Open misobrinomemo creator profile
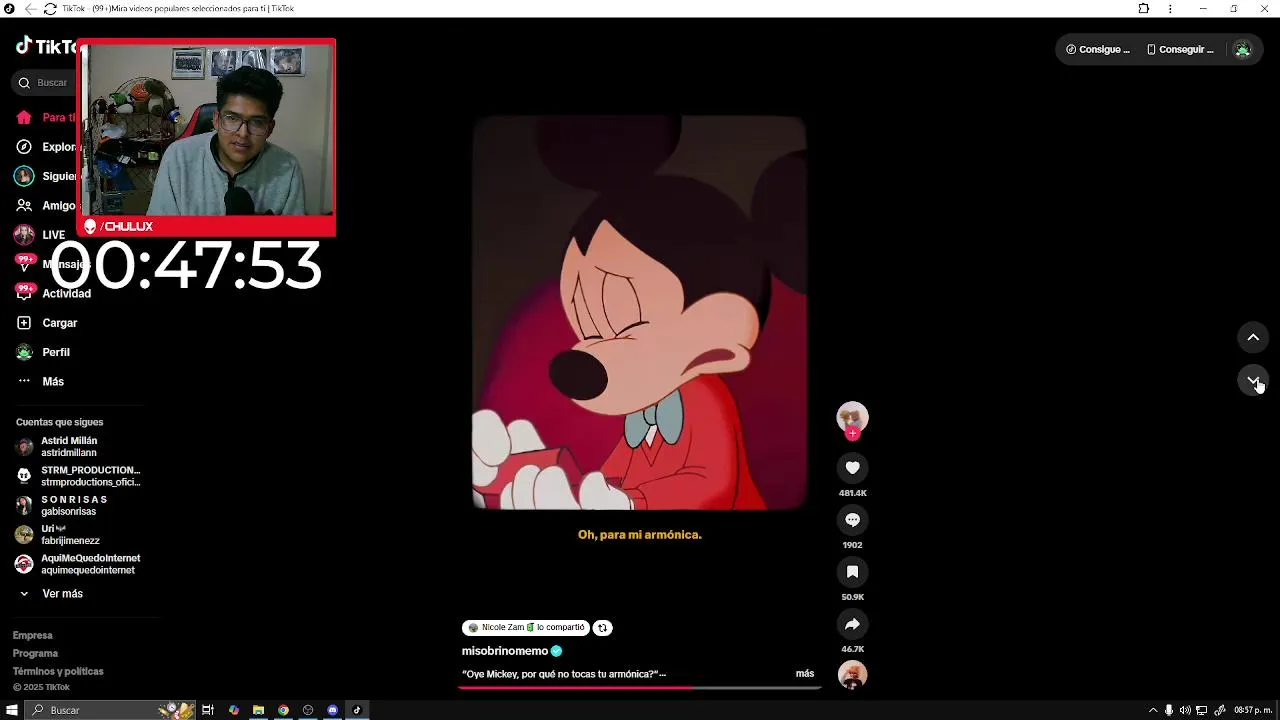Image resolution: width=1280 pixels, height=720 pixels. click(505, 651)
